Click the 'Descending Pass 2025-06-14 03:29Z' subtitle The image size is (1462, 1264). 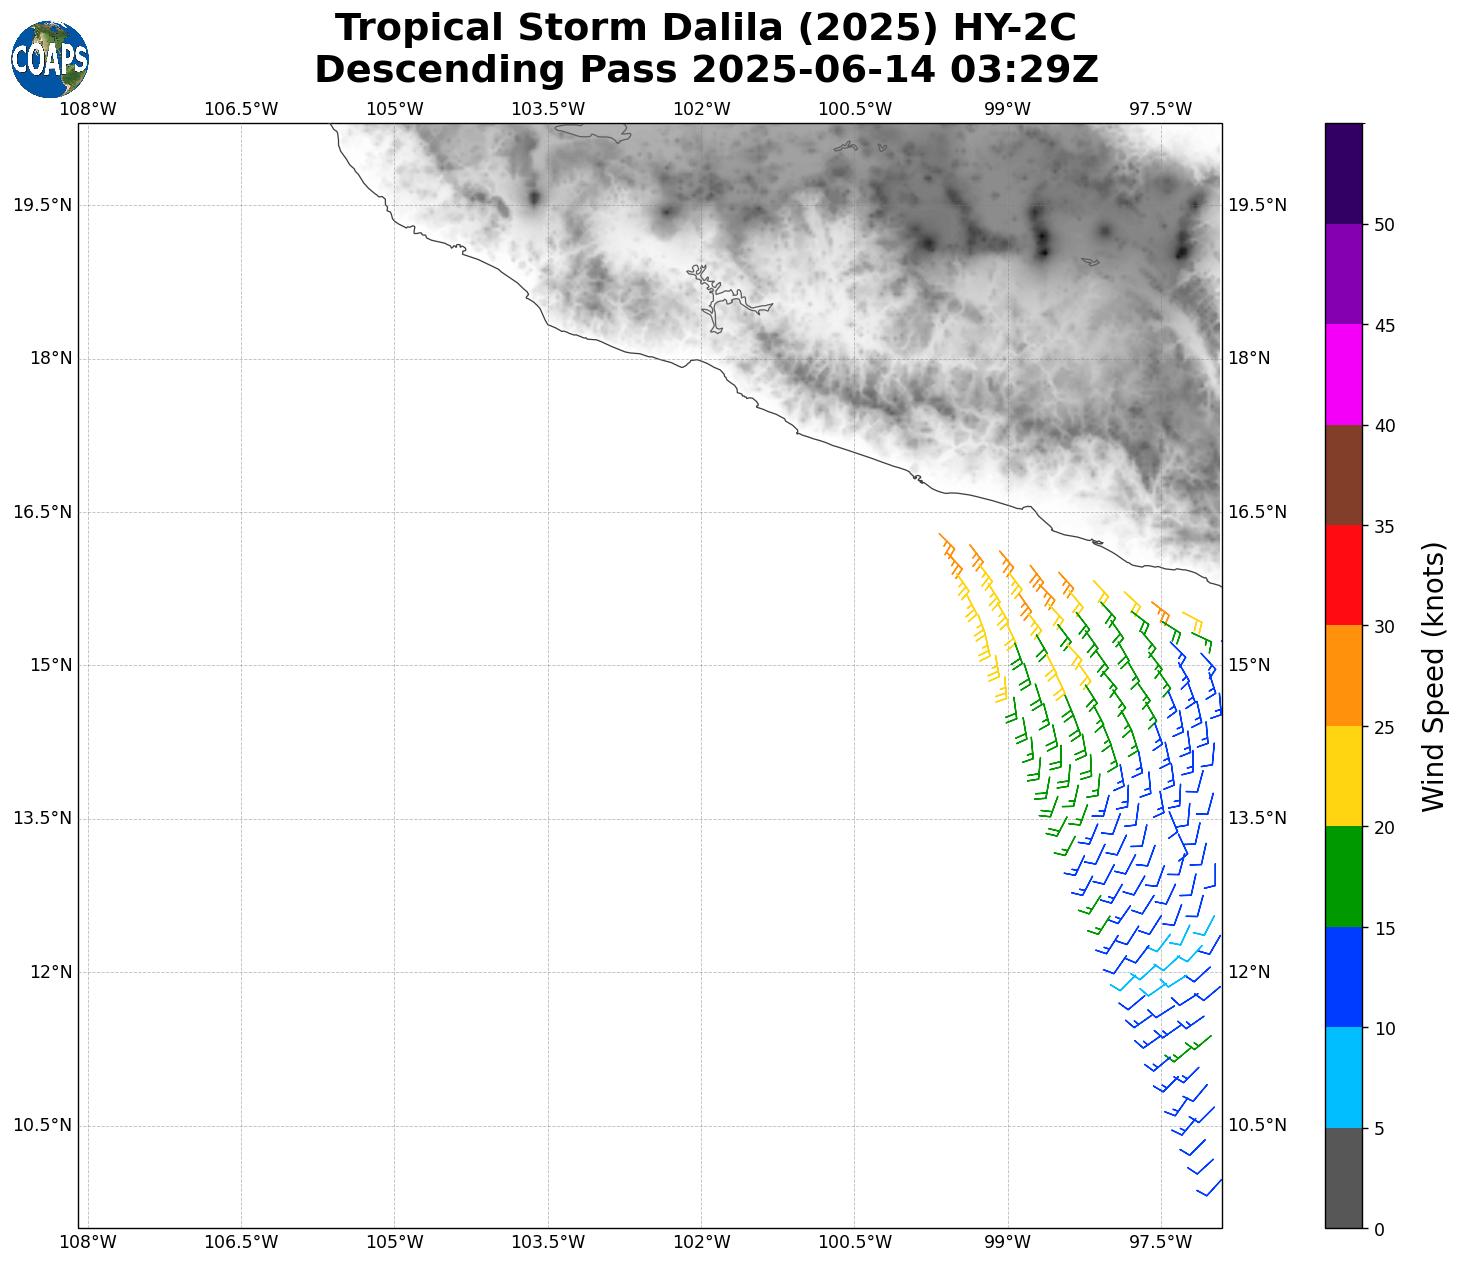coord(705,70)
